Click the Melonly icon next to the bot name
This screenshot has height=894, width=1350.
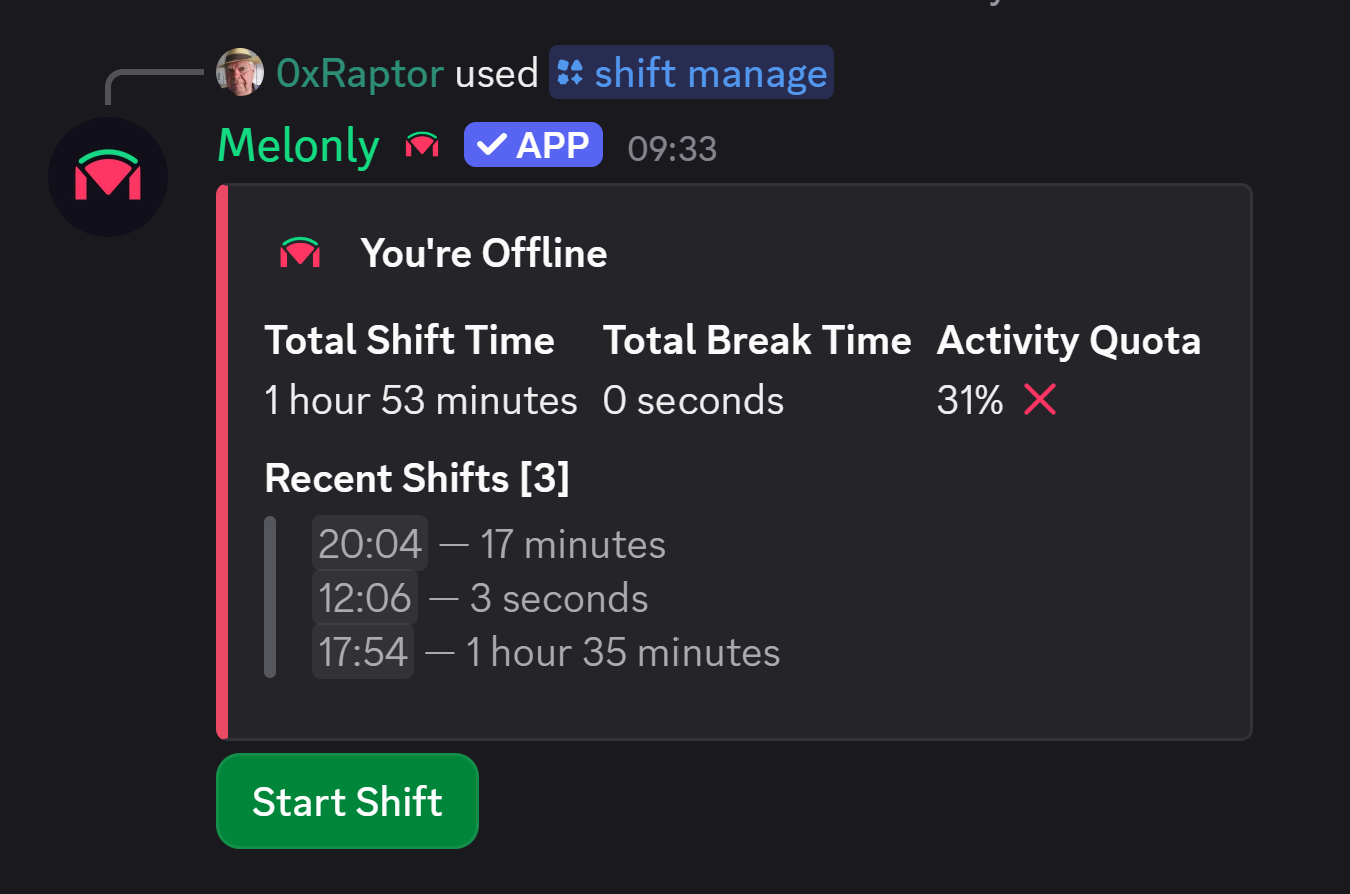click(421, 144)
